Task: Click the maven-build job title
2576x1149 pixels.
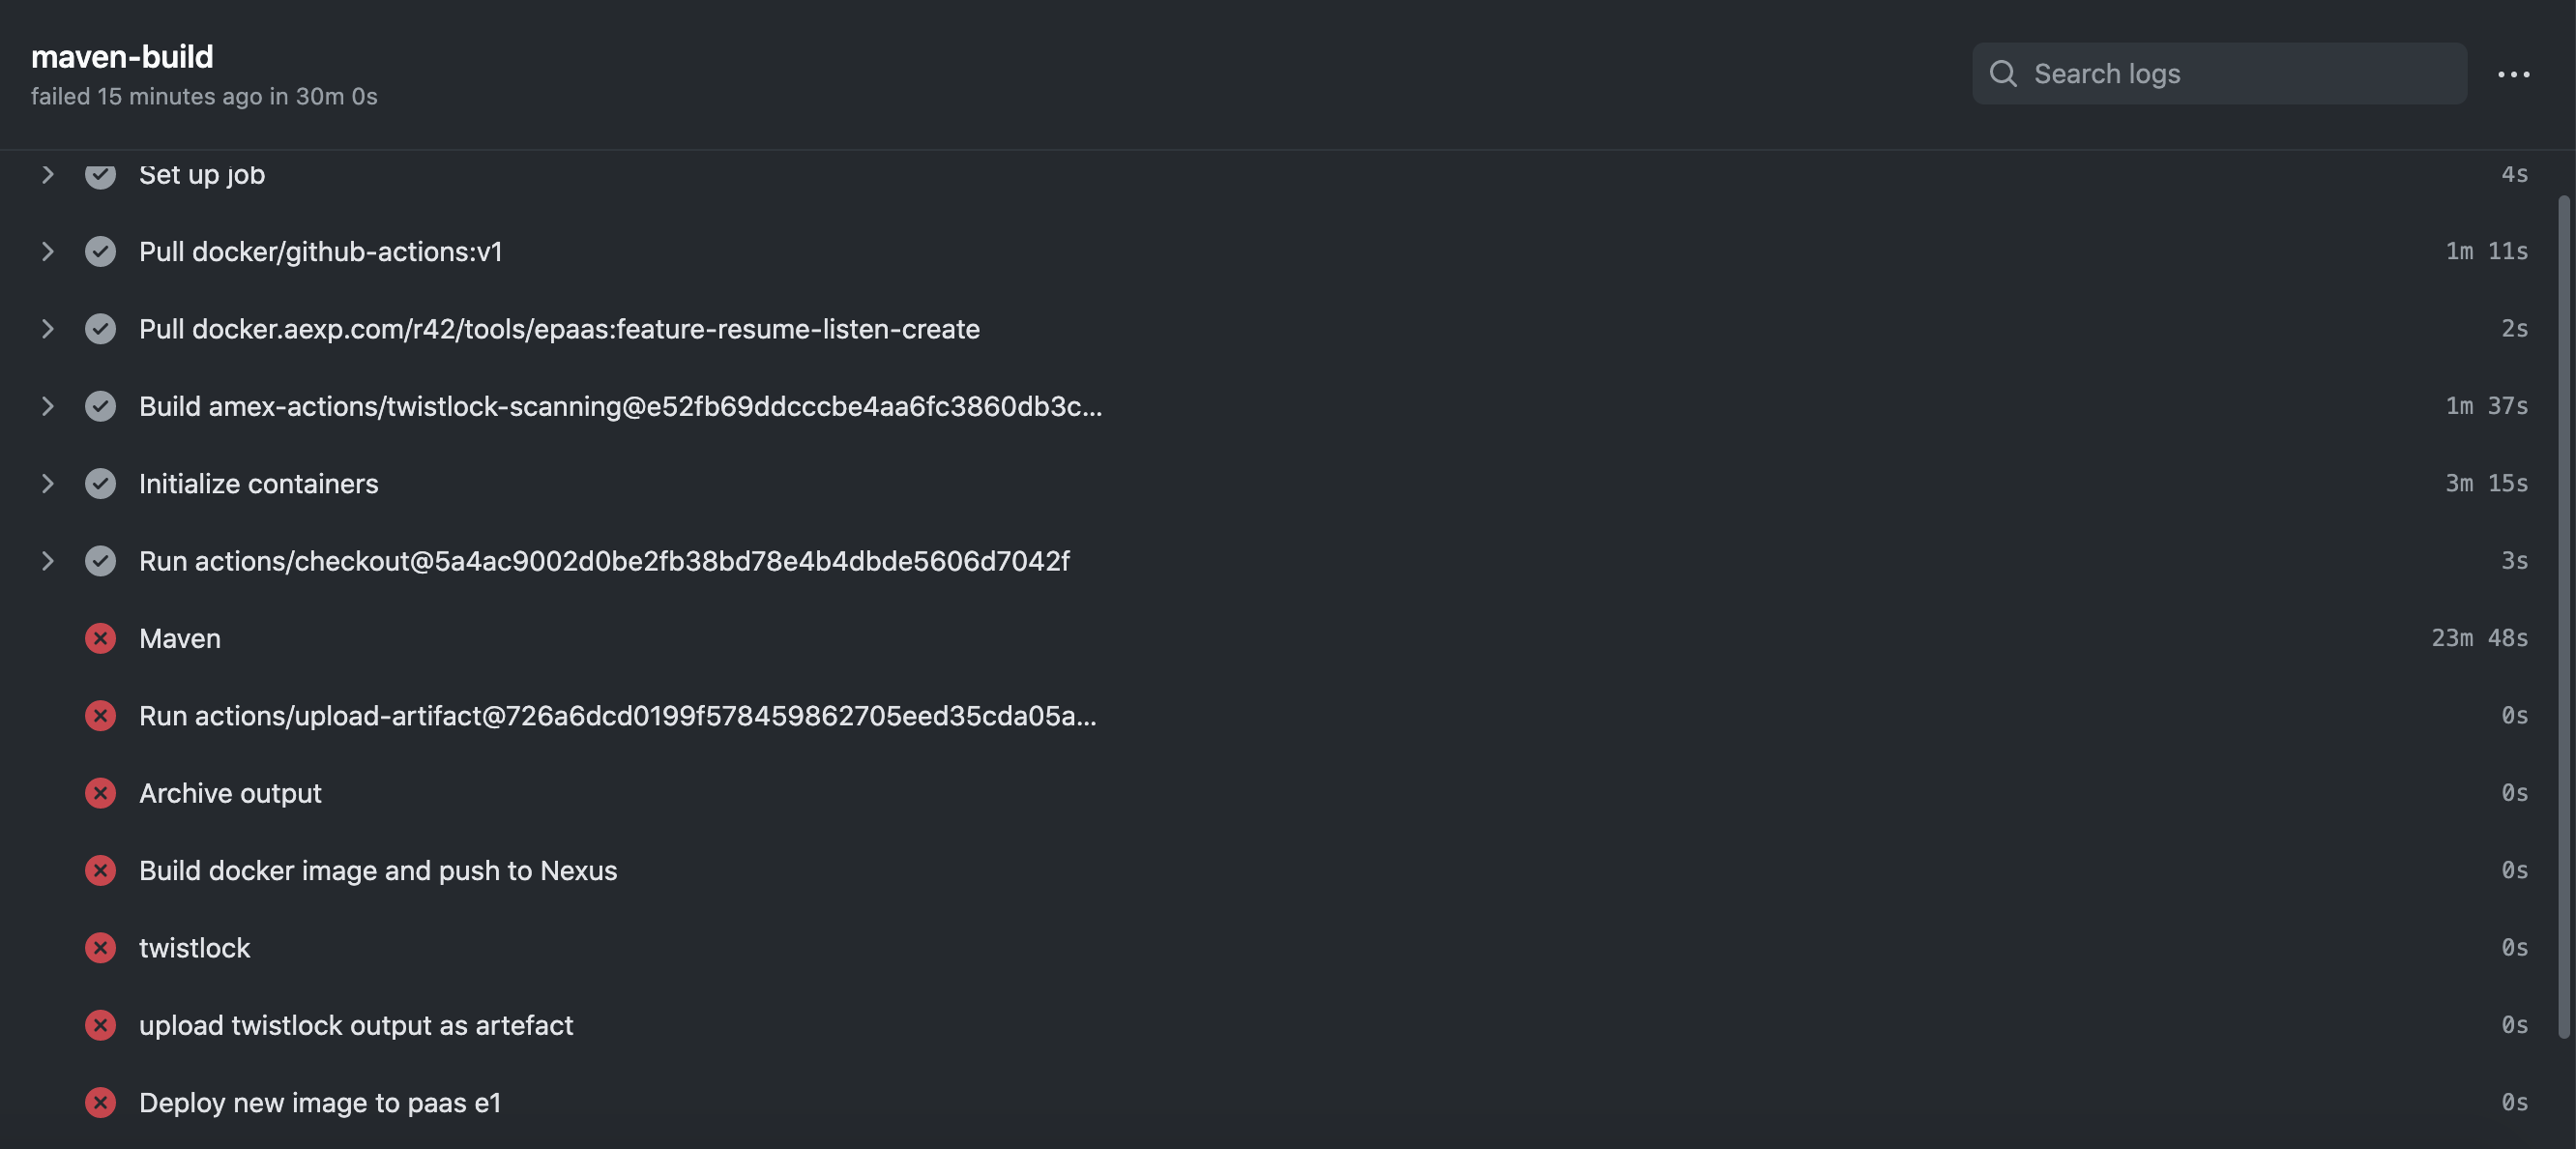Action: (122, 56)
